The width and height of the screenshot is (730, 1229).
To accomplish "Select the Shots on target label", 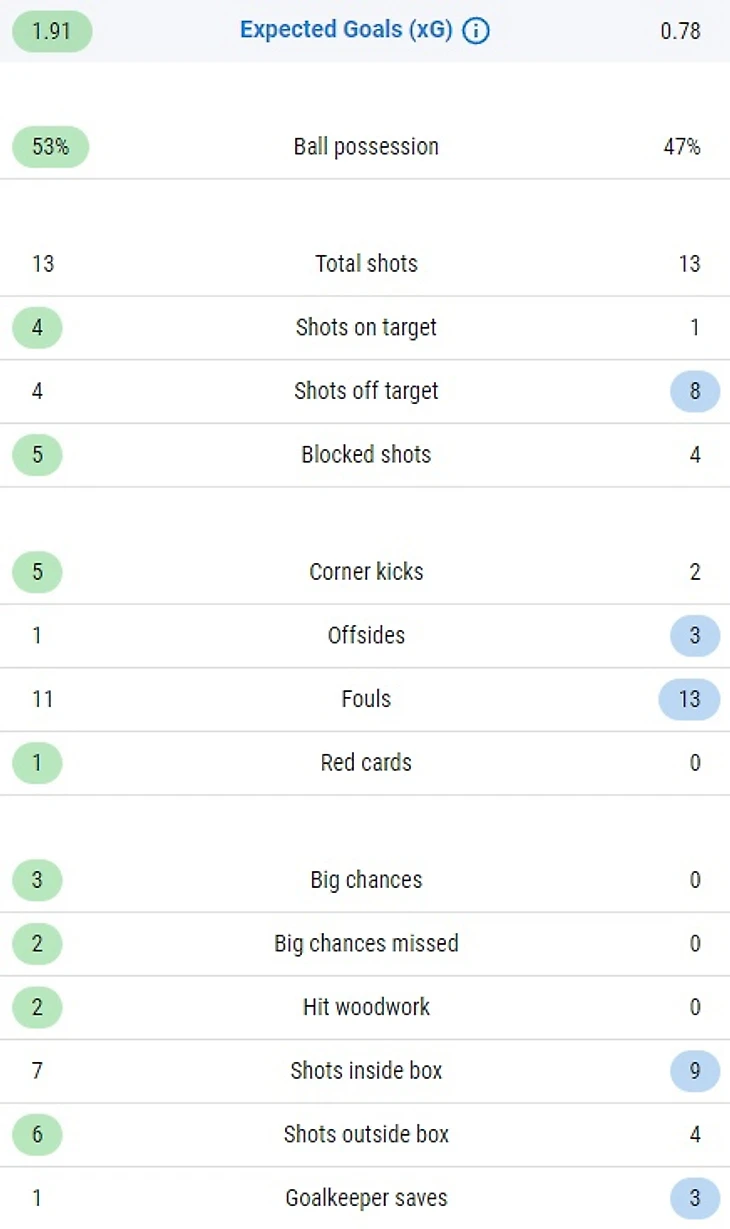I will click(366, 328).
